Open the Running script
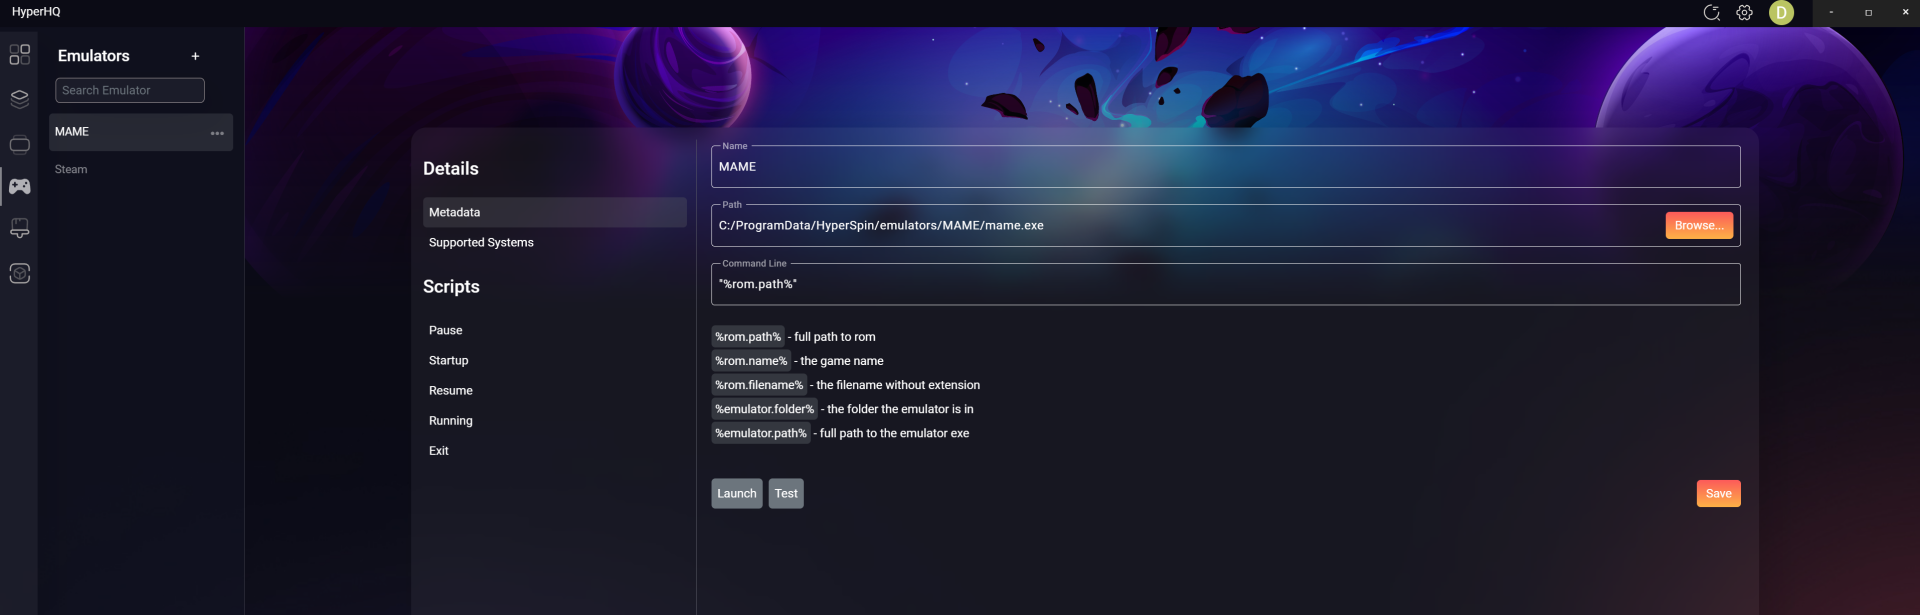This screenshot has height=615, width=1920. click(554, 420)
